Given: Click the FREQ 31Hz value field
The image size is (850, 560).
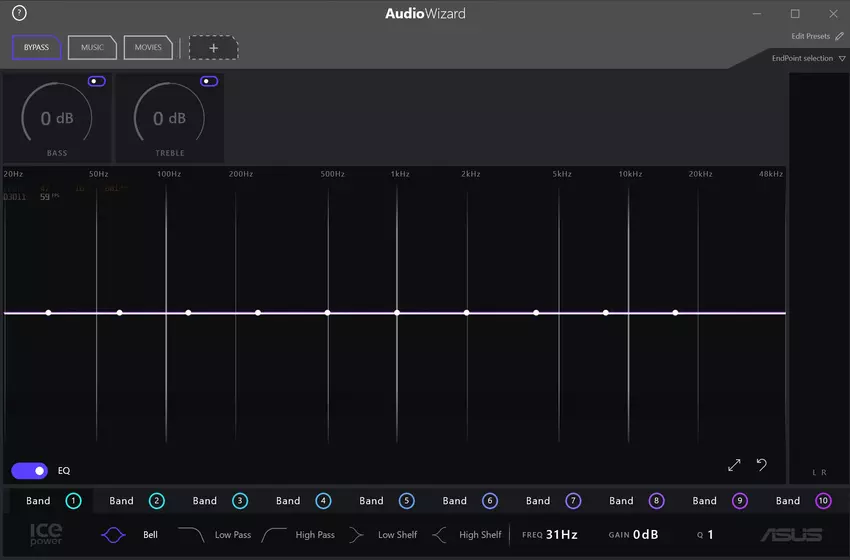Looking at the screenshot, I should [x=562, y=535].
